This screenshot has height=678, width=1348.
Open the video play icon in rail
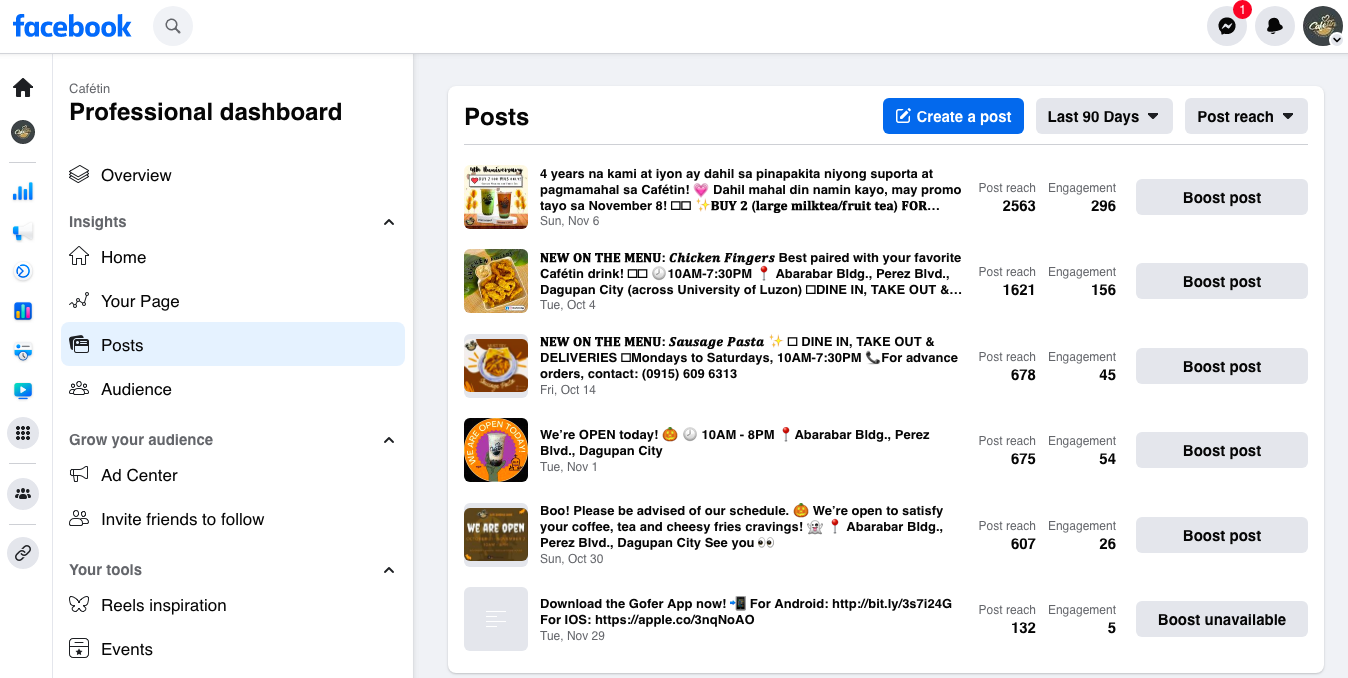[x=23, y=391]
